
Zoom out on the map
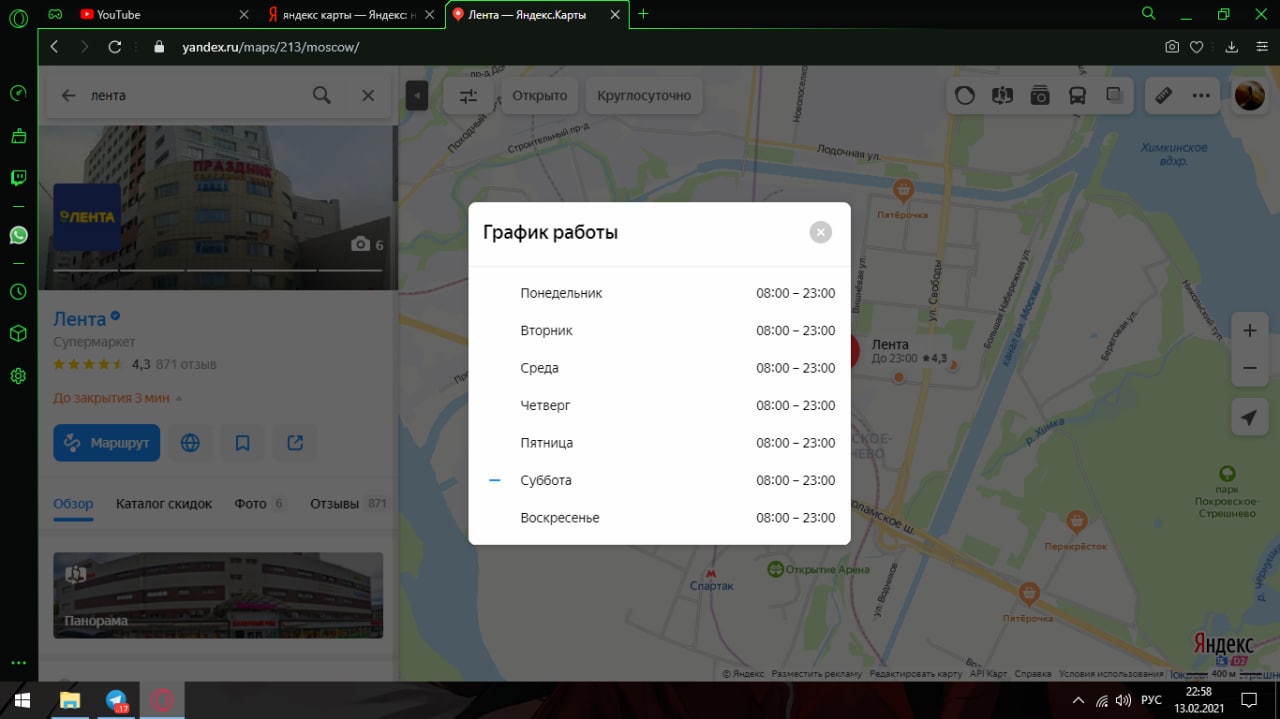tap(1250, 368)
